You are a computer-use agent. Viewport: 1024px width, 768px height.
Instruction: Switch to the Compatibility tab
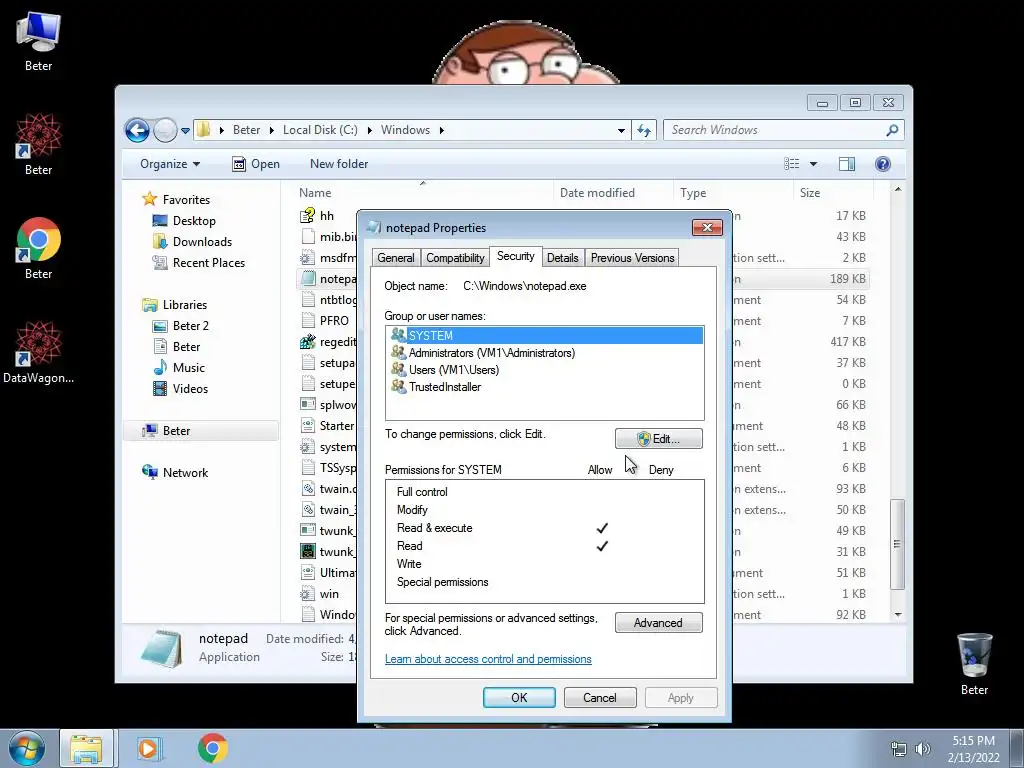point(455,258)
